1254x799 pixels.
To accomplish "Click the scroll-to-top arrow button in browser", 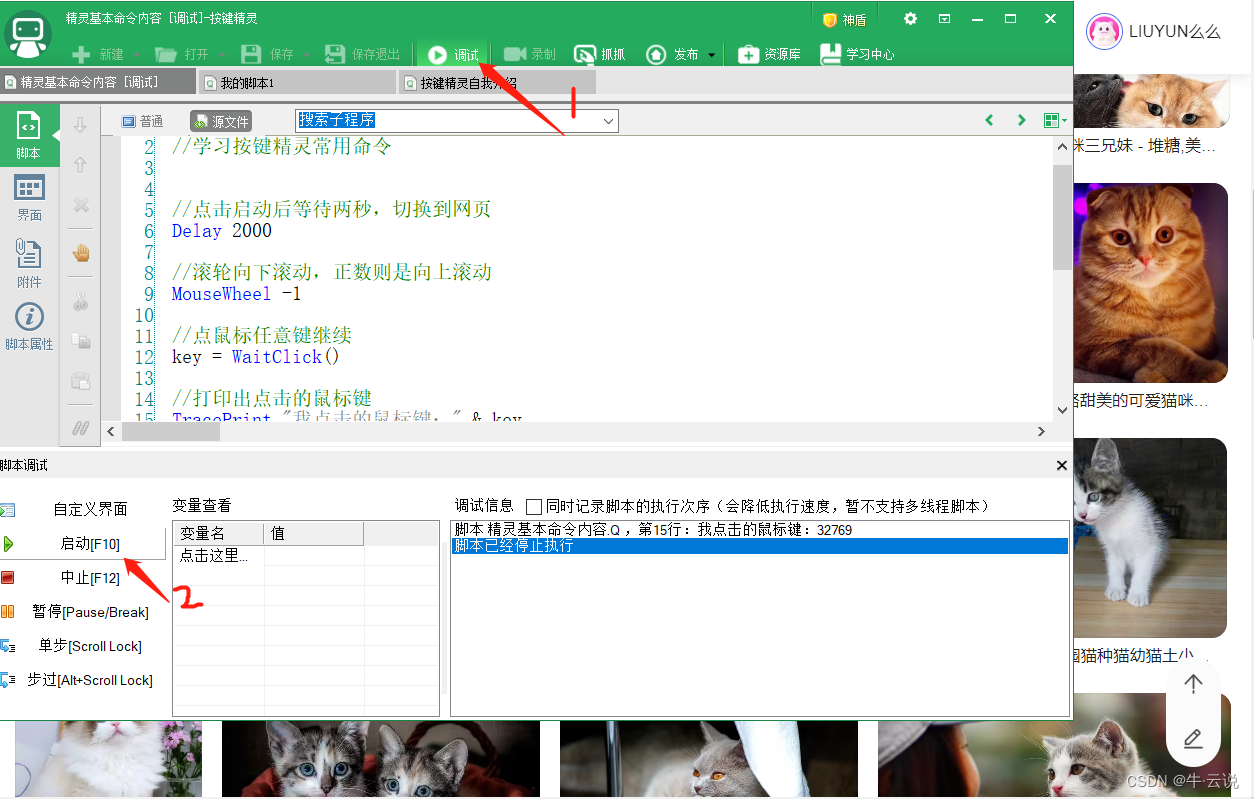I will click(x=1193, y=684).
